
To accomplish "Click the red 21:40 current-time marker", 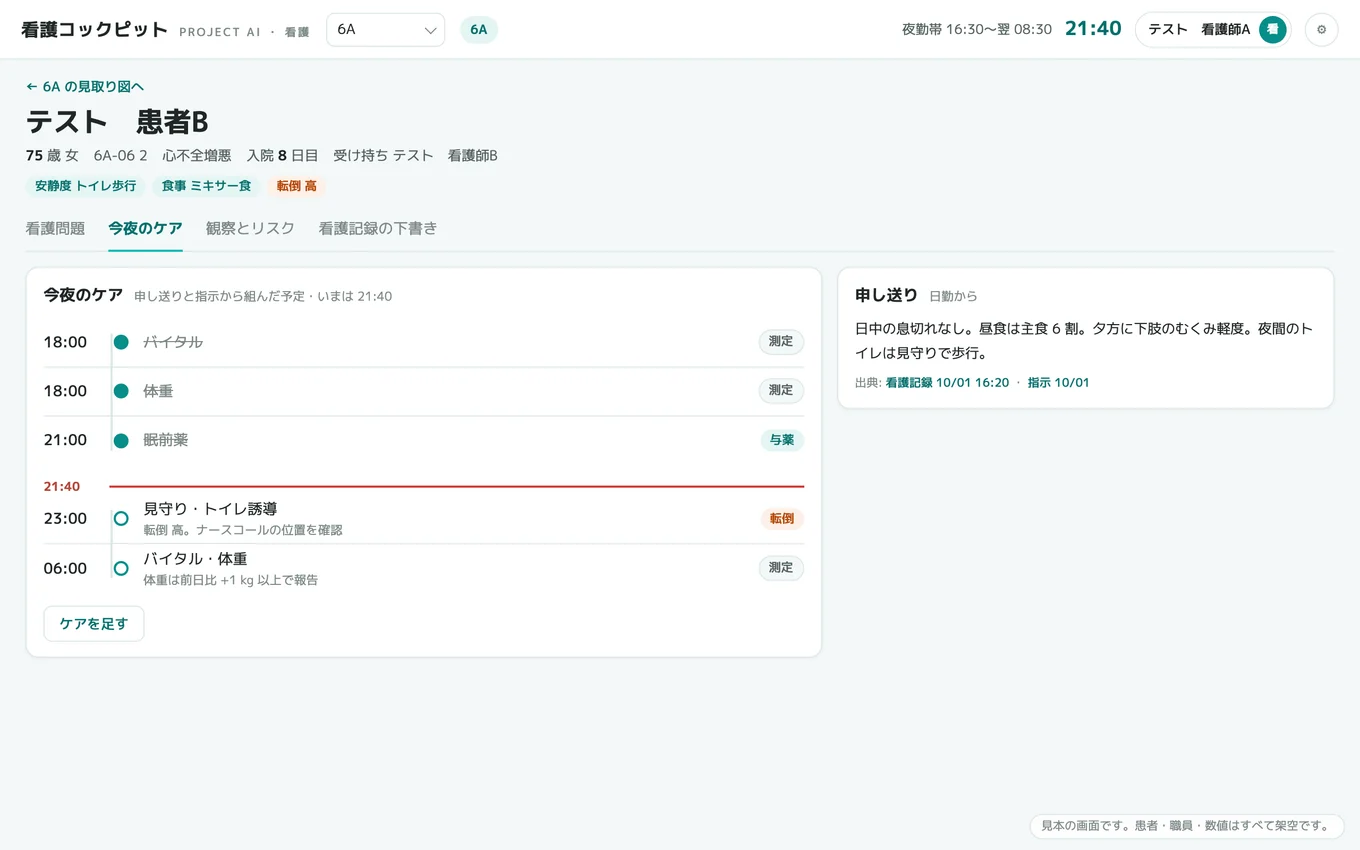I will 62,487.
